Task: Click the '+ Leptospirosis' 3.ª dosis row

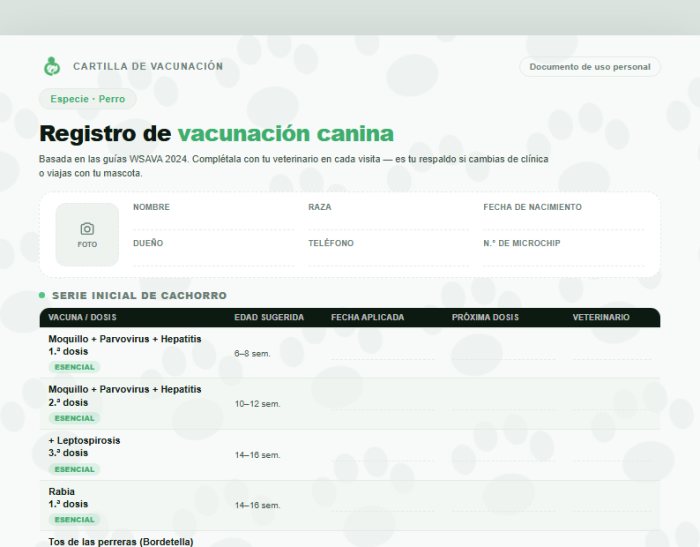Action: (x=350, y=455)
